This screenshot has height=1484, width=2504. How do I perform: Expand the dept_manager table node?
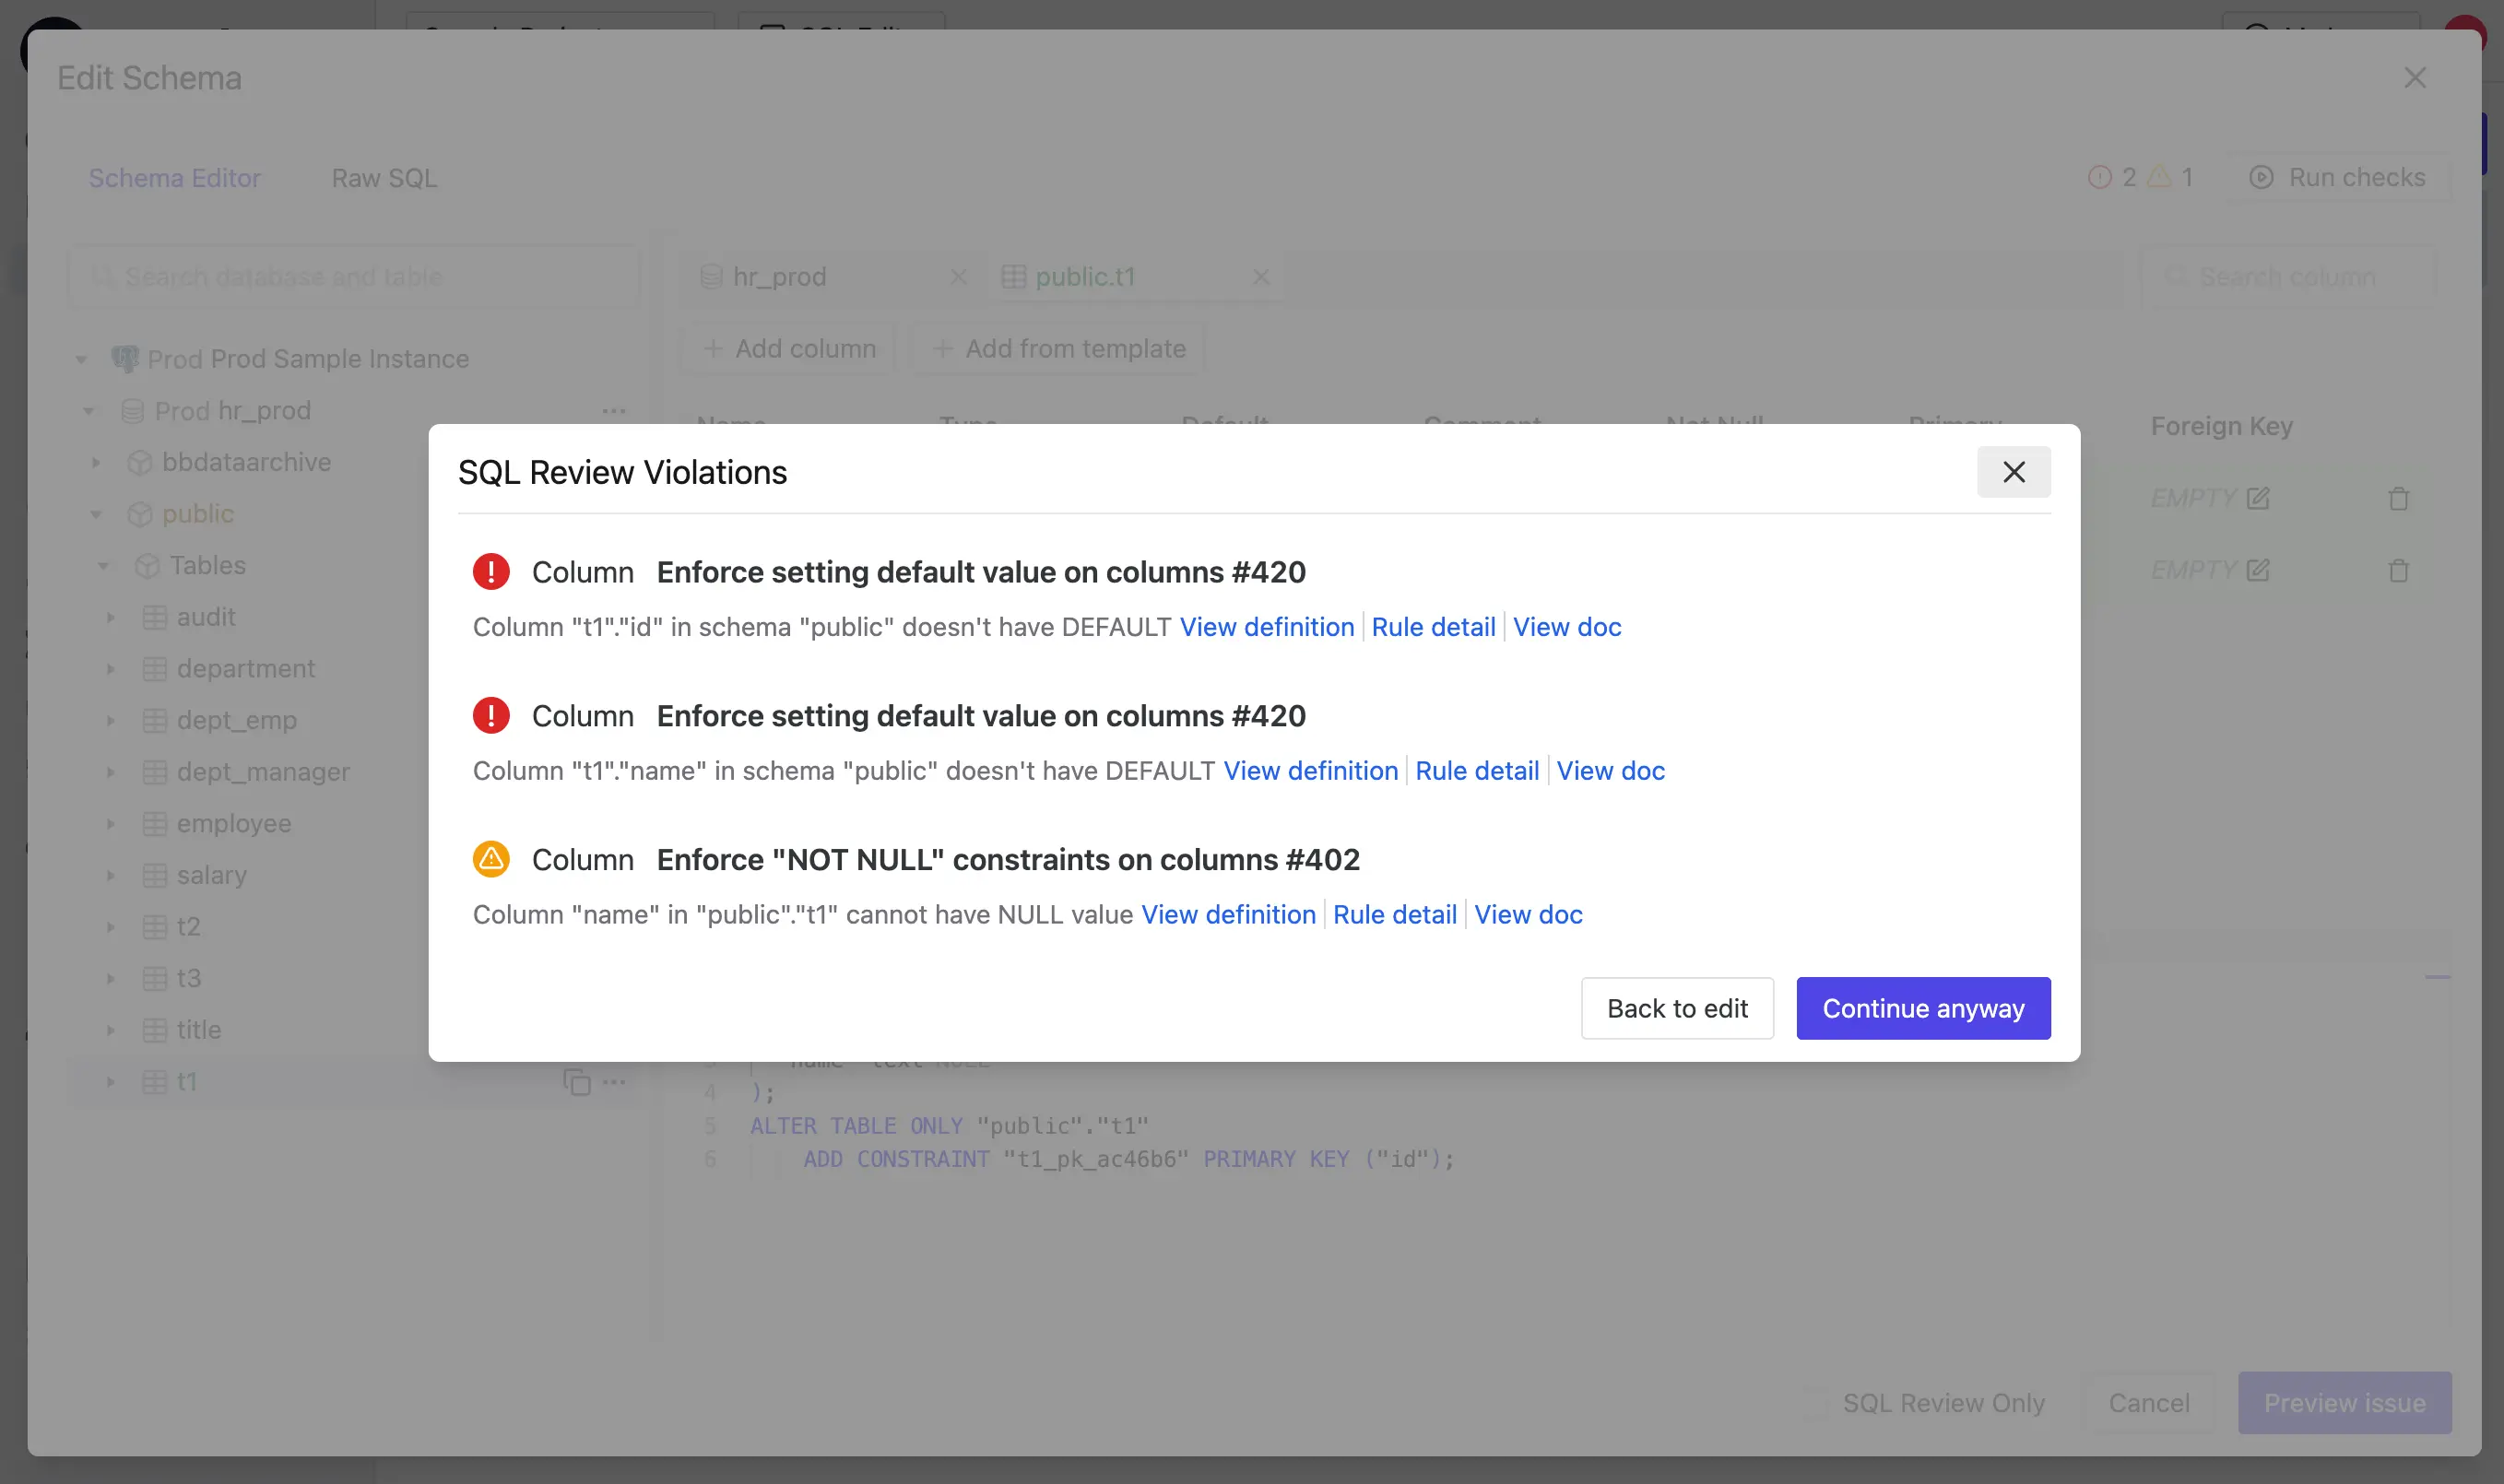(111, 772)
